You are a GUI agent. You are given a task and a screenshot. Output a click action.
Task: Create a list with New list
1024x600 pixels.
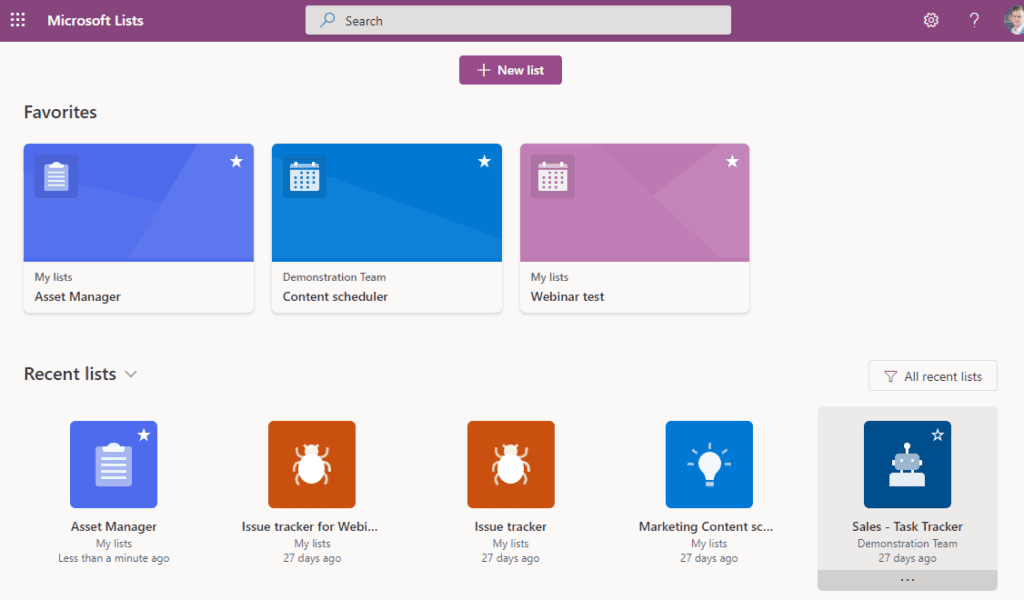tap(510, 70)
